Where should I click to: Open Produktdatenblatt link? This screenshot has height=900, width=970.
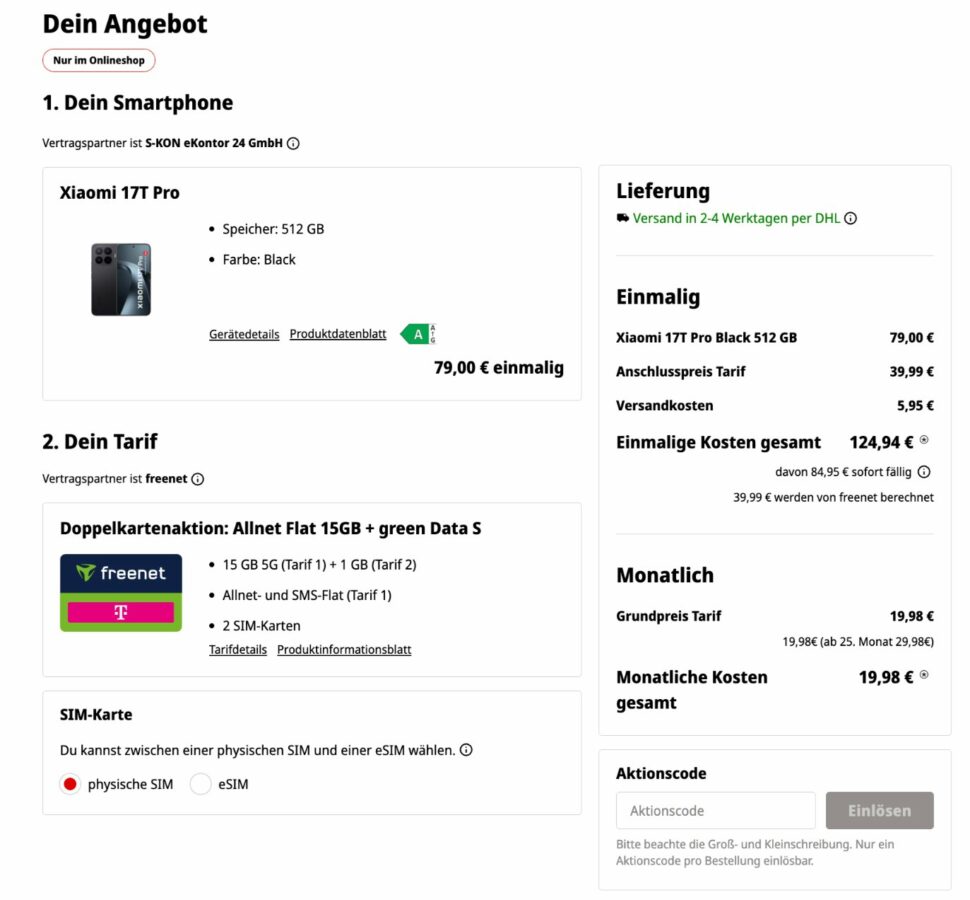point(338,334)
